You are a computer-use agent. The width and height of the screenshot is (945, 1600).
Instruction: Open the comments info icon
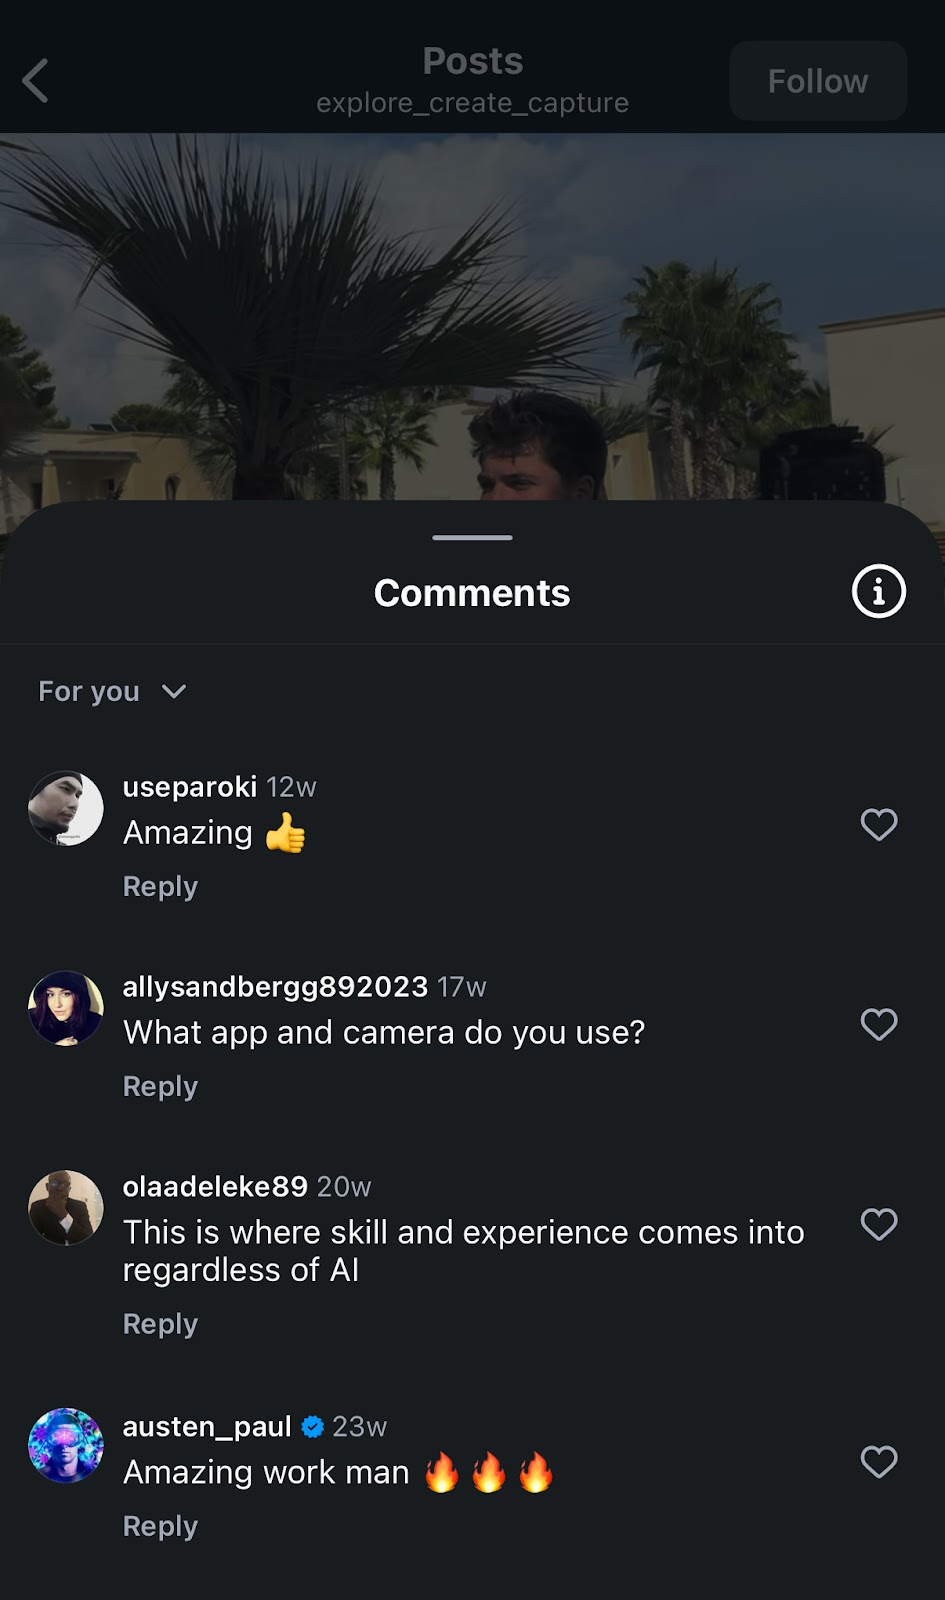(878, 592)
